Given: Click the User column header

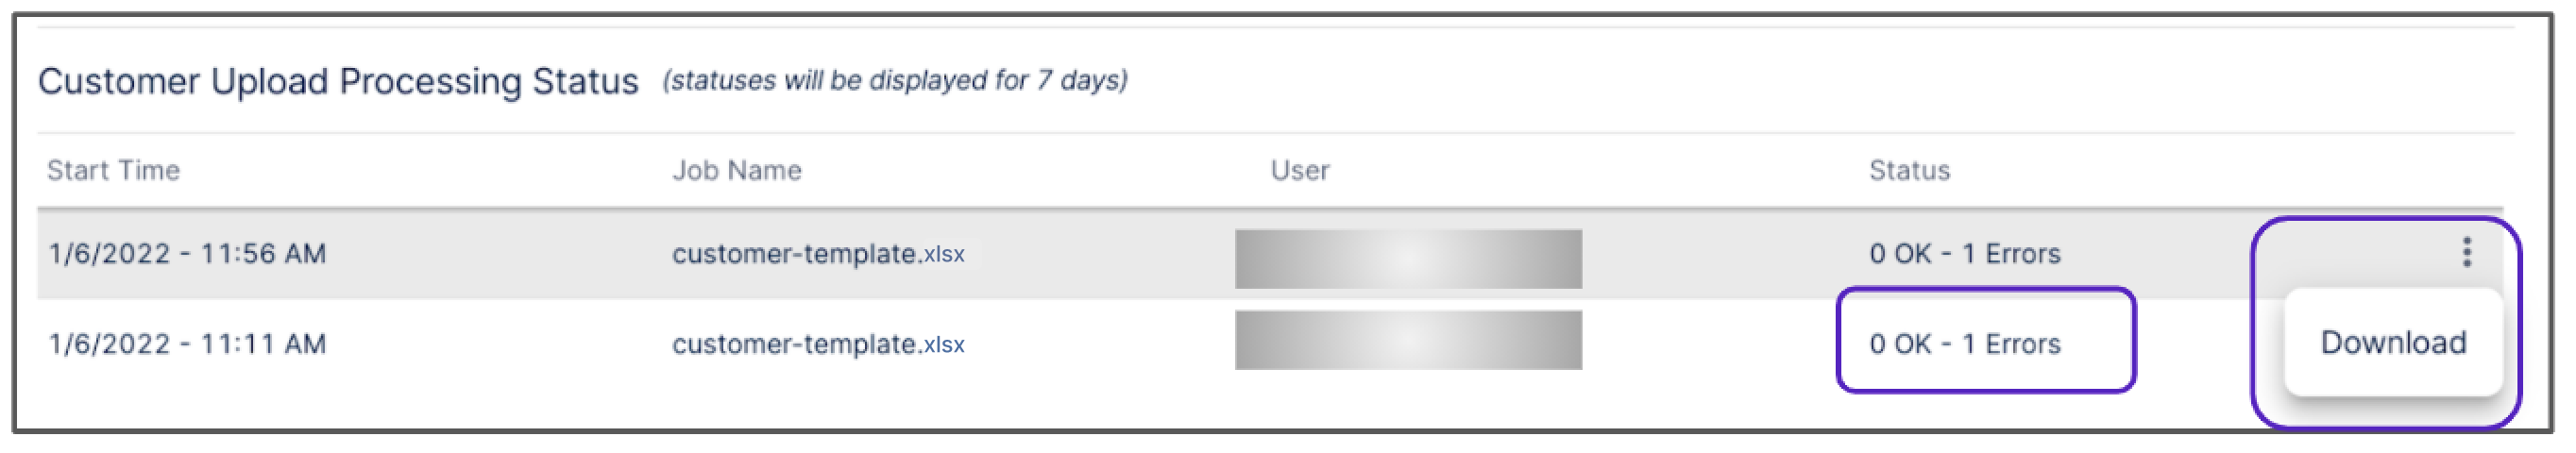Looking at the screenshot, I should pyautogui.click(x=1299, y=170).
